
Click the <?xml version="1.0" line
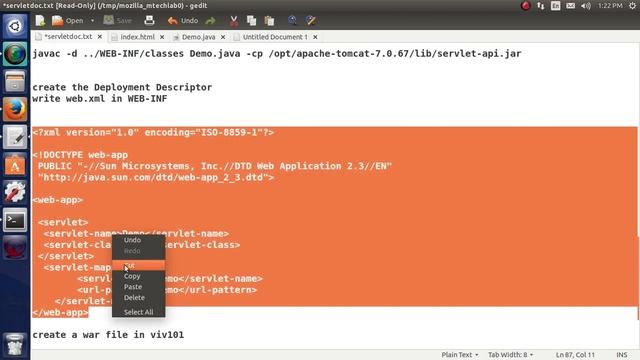tap(153, 132)
